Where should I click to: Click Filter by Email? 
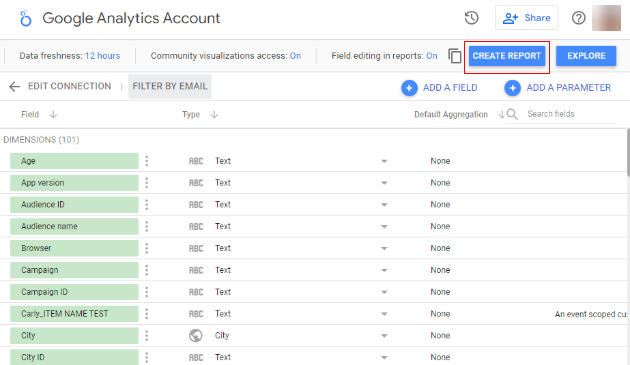[x=170, y=86]
